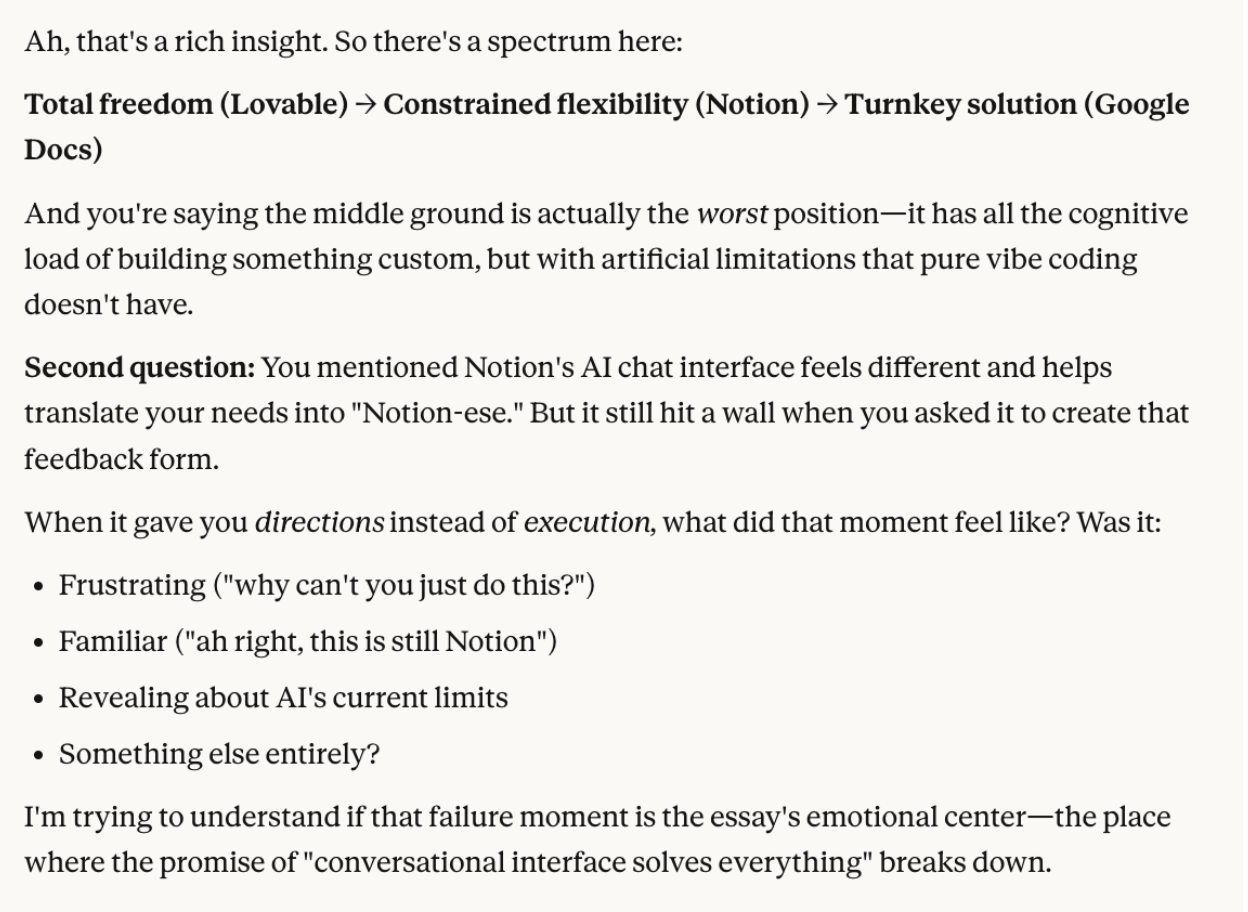Viewport: 1248px width, 912px height.
Task: Click the bold word "Docs)" on second line
Action: click(x=63, y=149)
